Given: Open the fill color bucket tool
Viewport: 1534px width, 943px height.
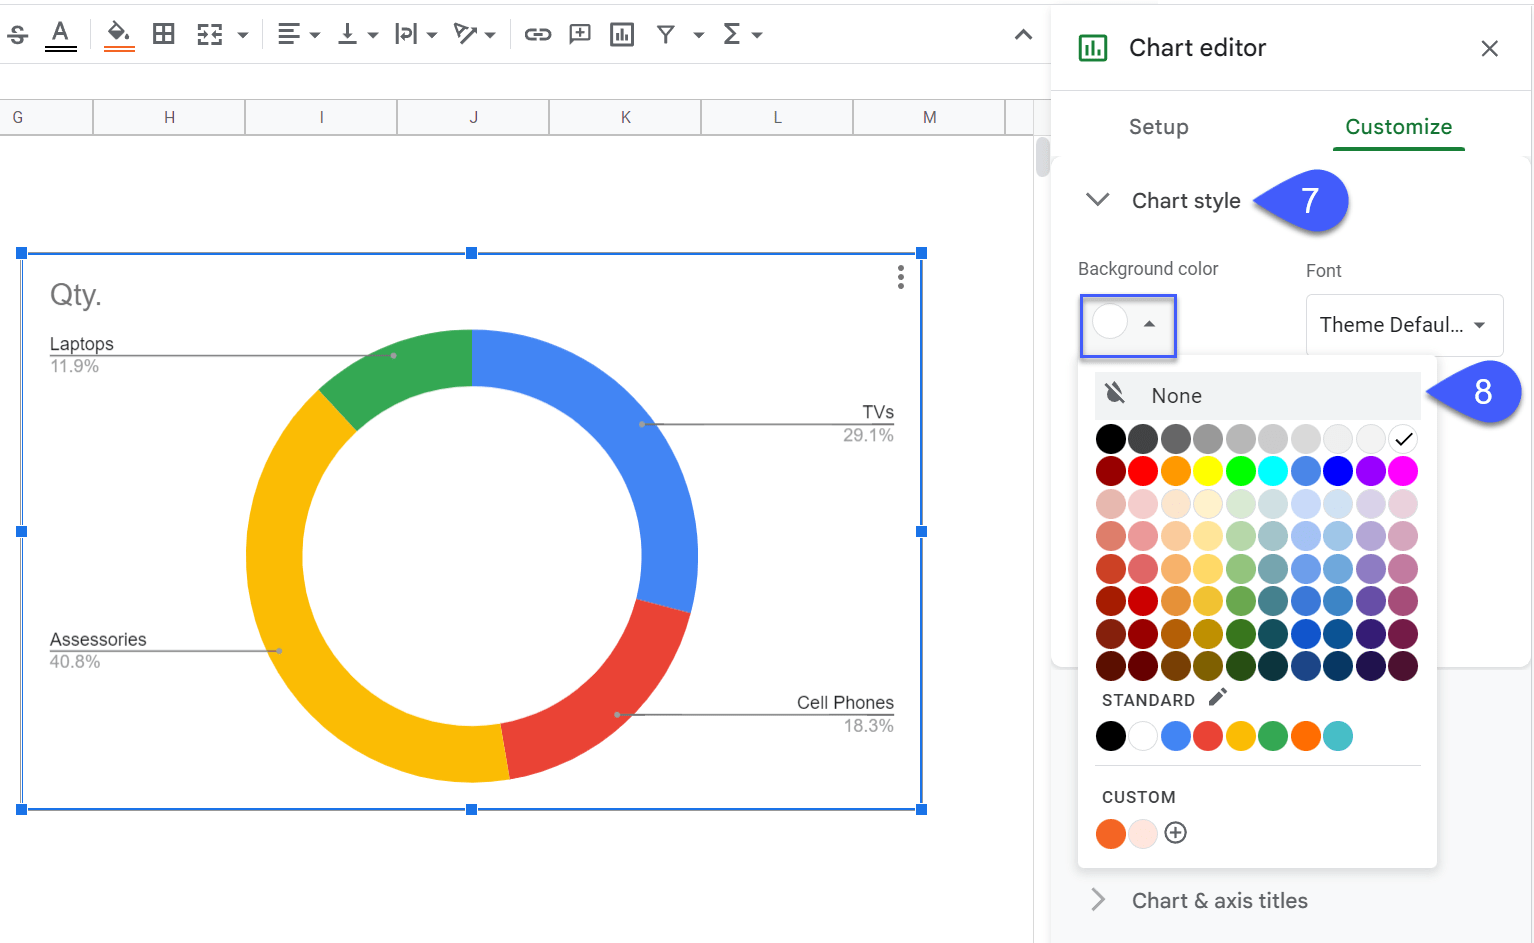Looking at the screenshot, I should click(x=119, y=35).
